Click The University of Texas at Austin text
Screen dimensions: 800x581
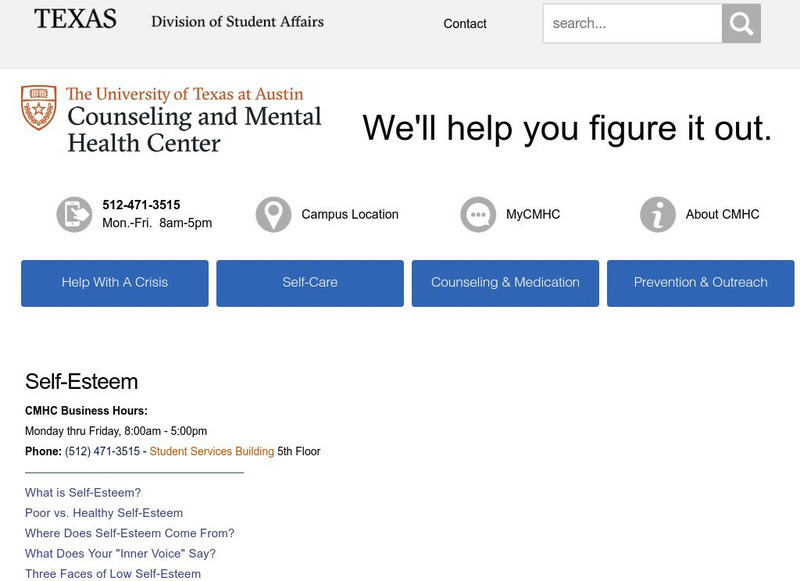point(185,94)
